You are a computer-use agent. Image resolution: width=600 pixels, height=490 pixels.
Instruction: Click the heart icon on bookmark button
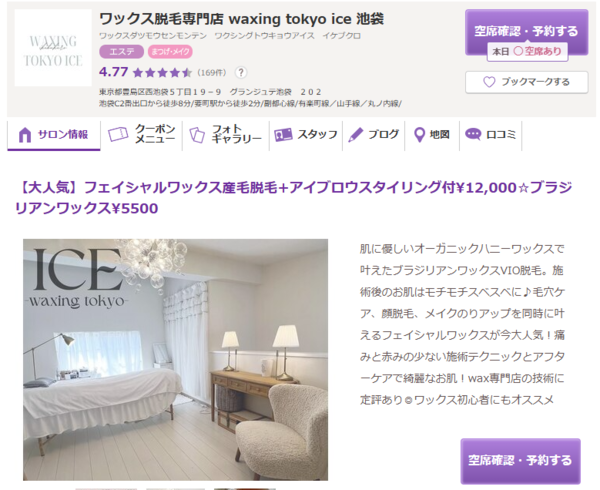pyautogui.click(x=489, y=82)
